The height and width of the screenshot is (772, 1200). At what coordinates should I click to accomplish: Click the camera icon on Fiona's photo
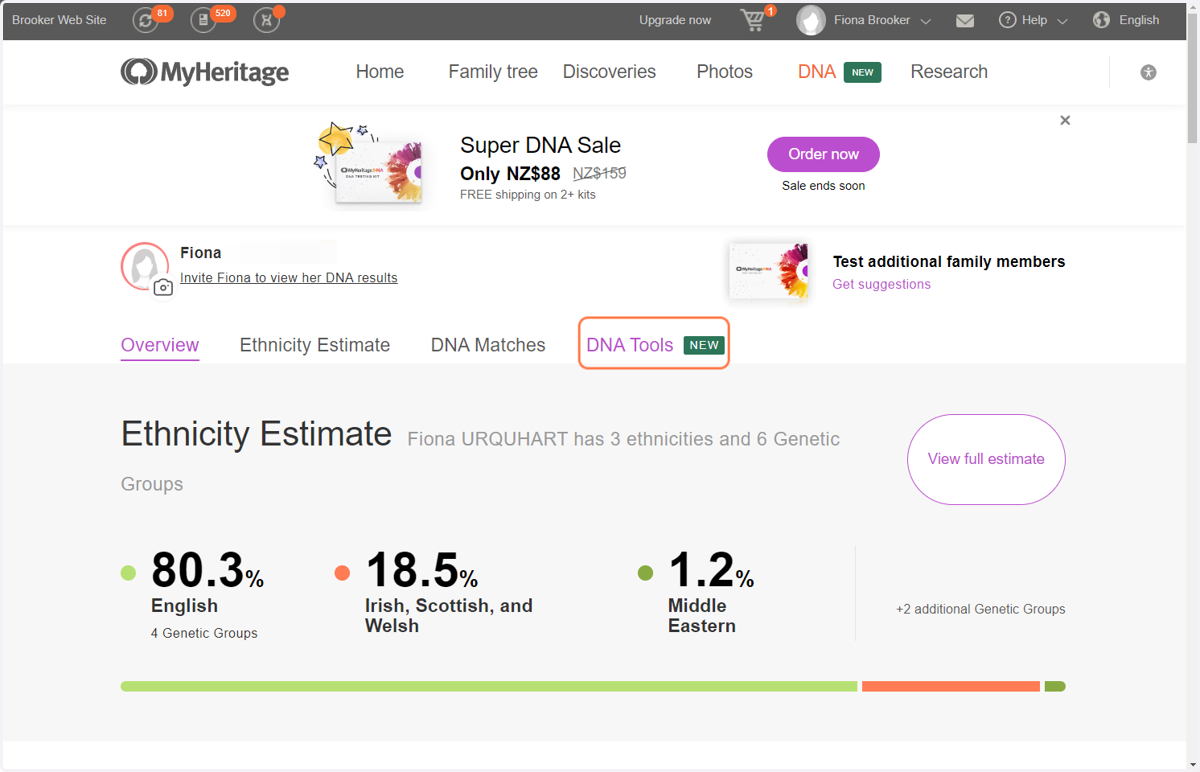[x=163, y=287]
